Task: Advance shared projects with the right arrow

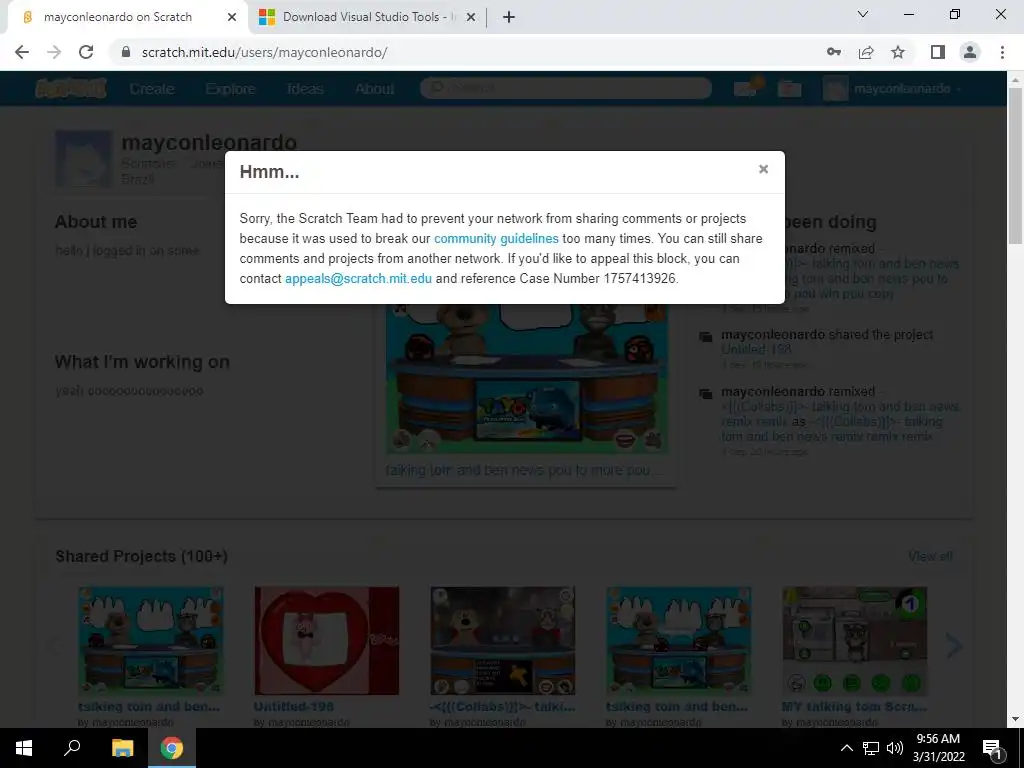Action: coord(954,646)
